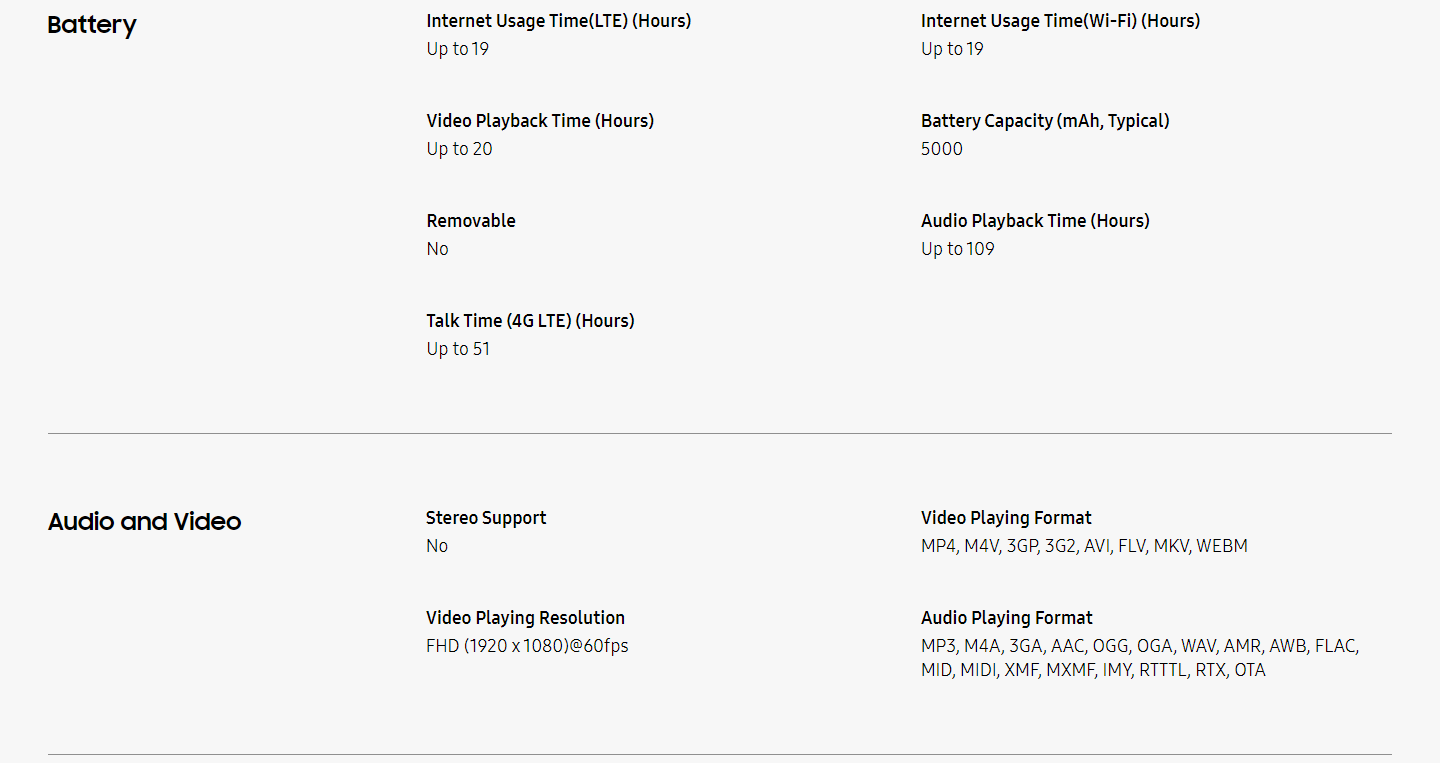The width and height of the screenshot is (1441, 763).
Task: Click the Removable spec label
Action: (471, 221)
